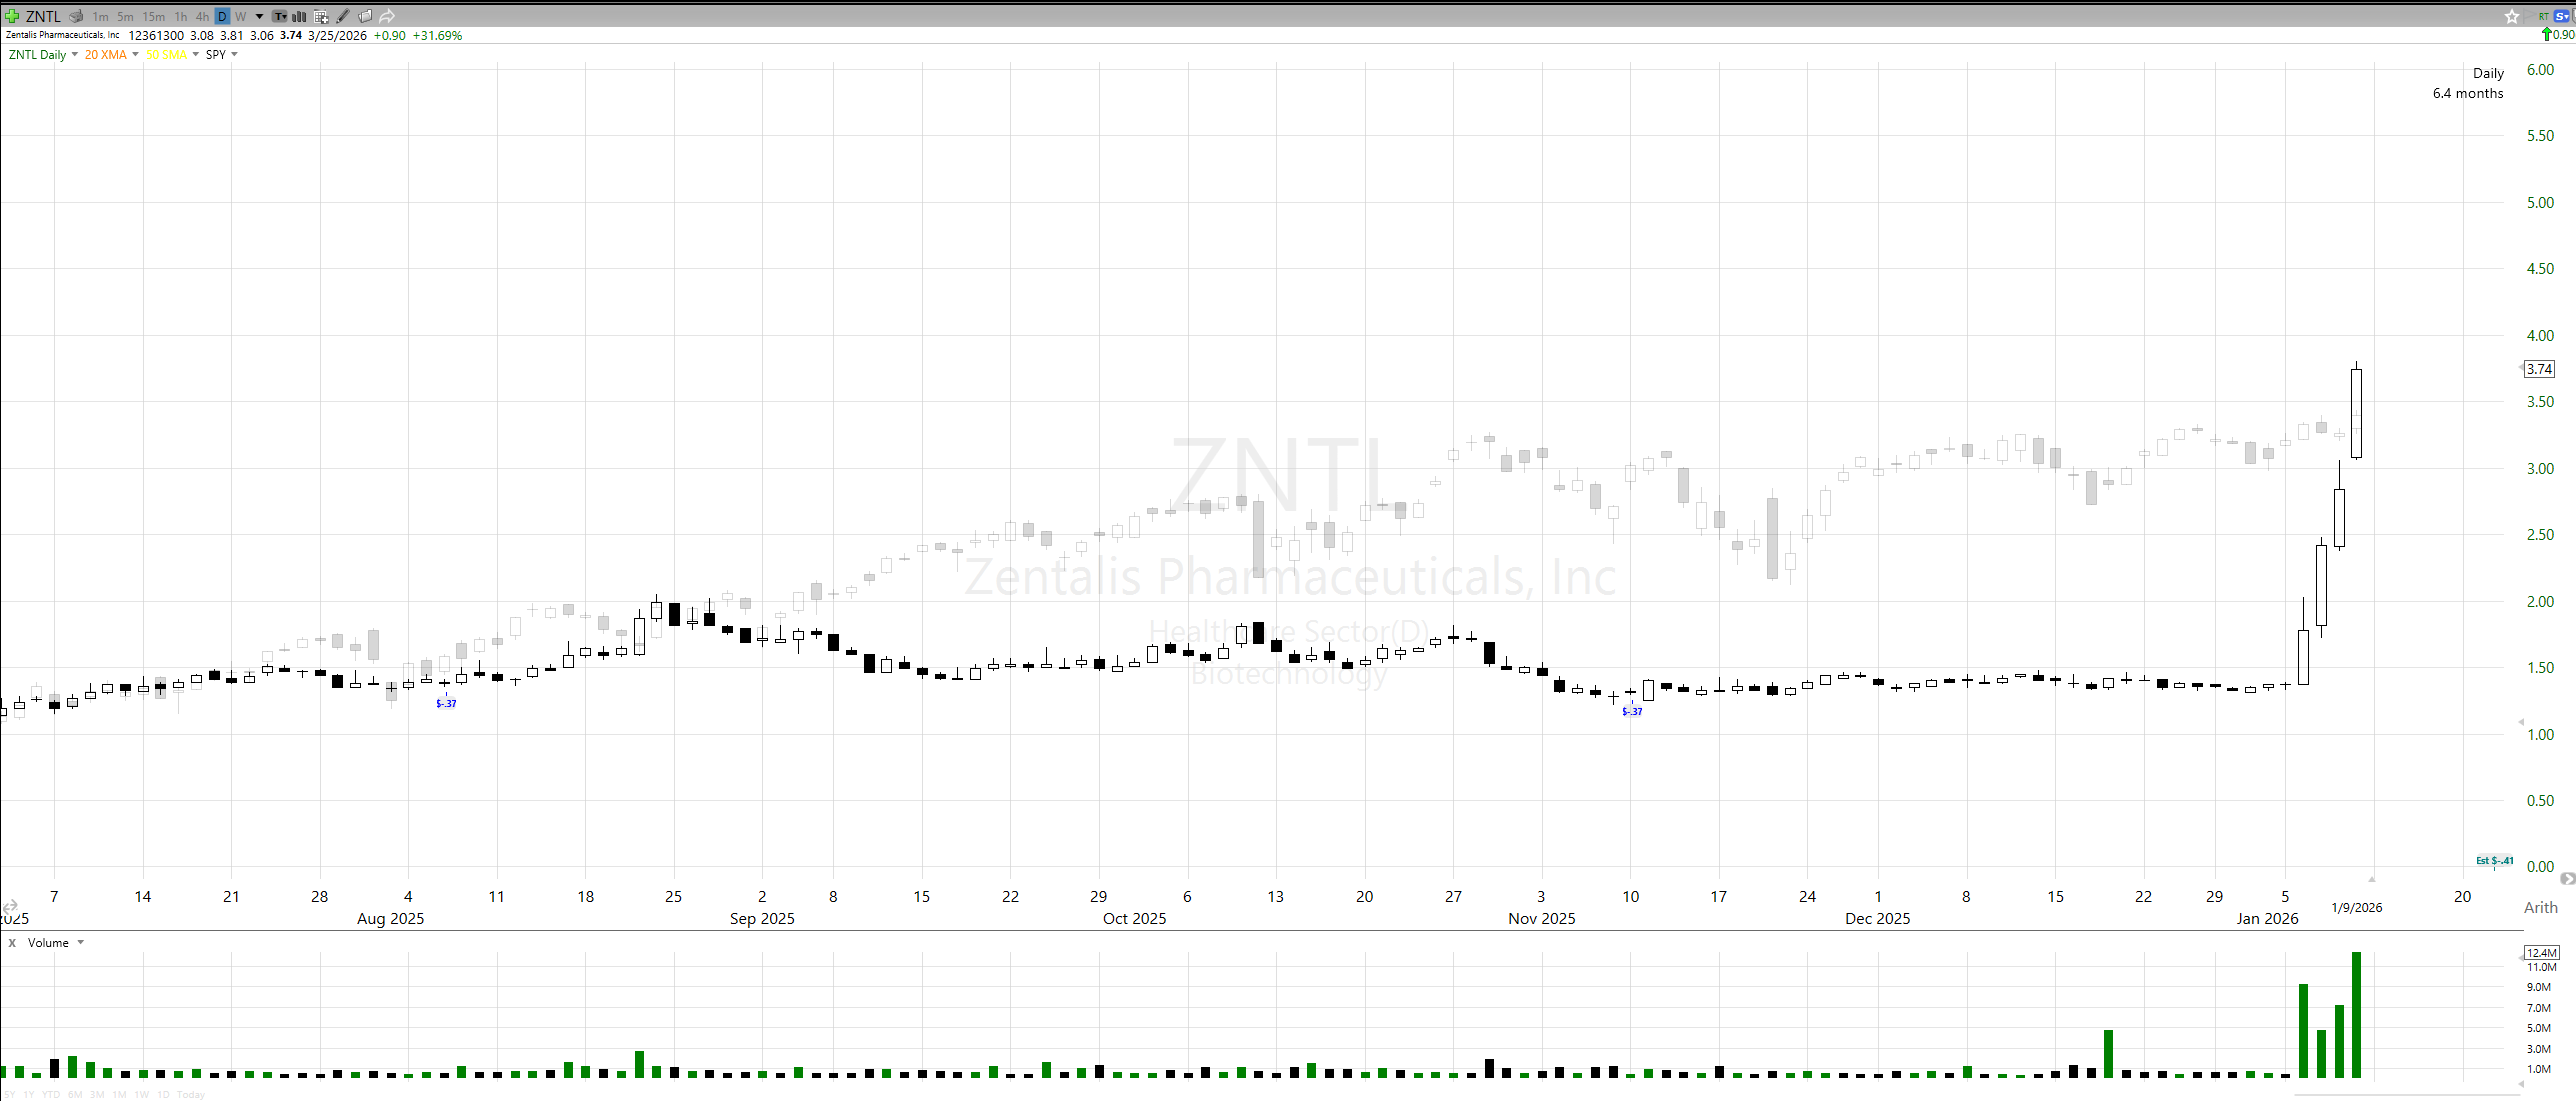Expand the Volume pane dropdown
2576x1101 pixels.
click(x=81, y=943)
